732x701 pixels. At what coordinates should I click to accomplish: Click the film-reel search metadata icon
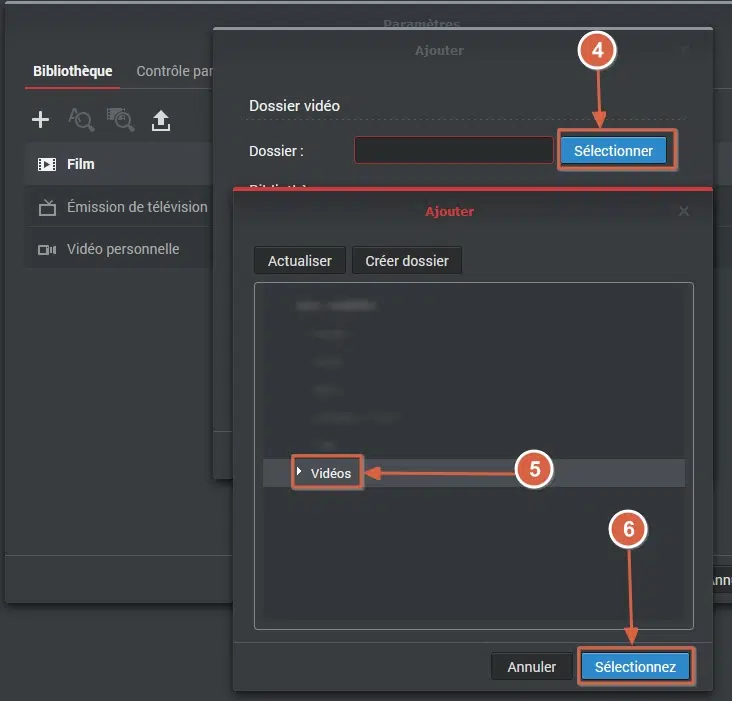click(121, 121)
